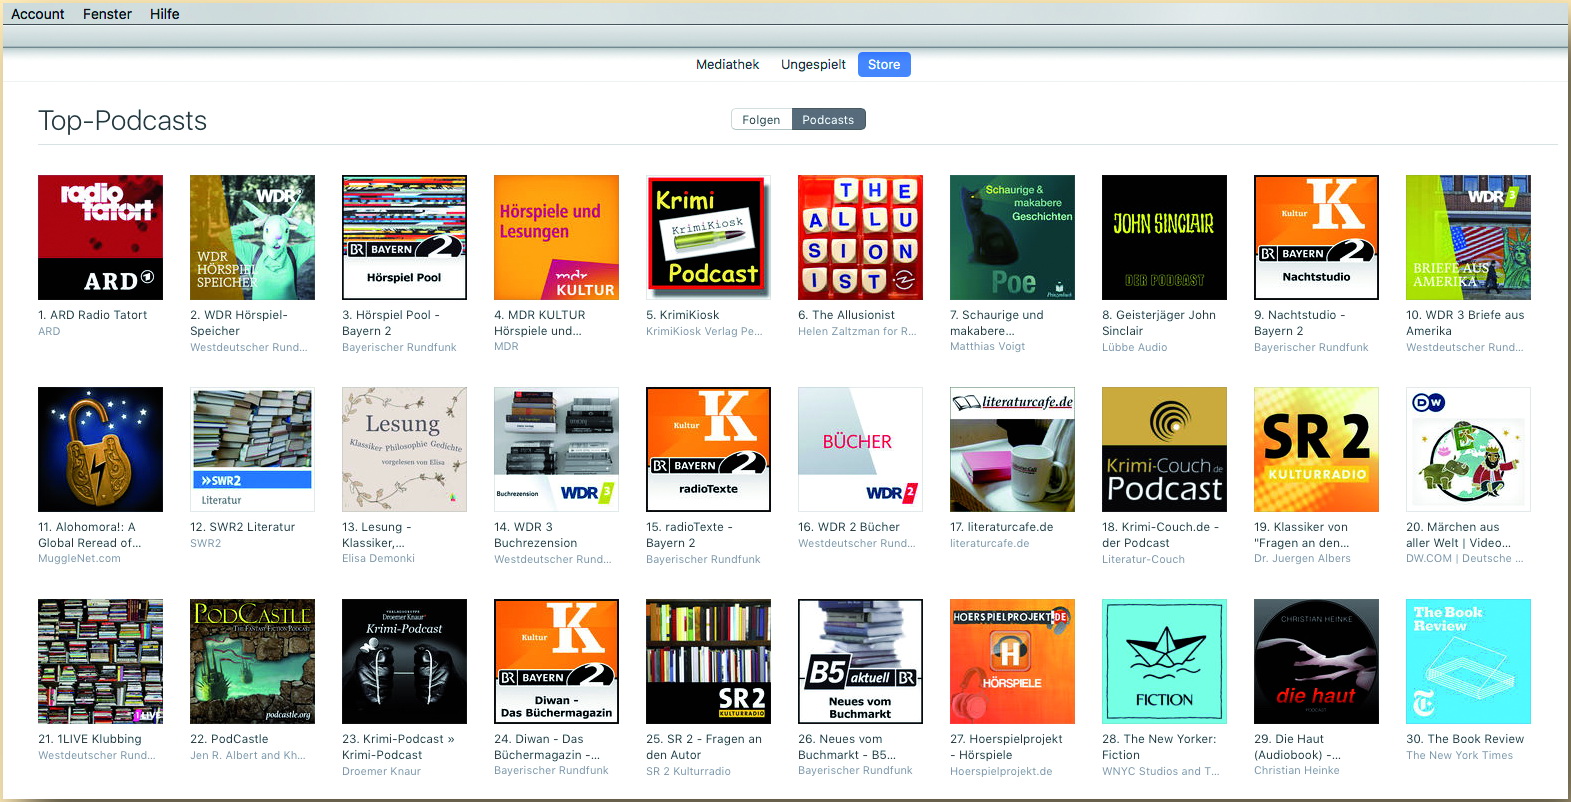Select the Store tab
Viewport: 1571px width, 802px height.
[x=884, y=65]
